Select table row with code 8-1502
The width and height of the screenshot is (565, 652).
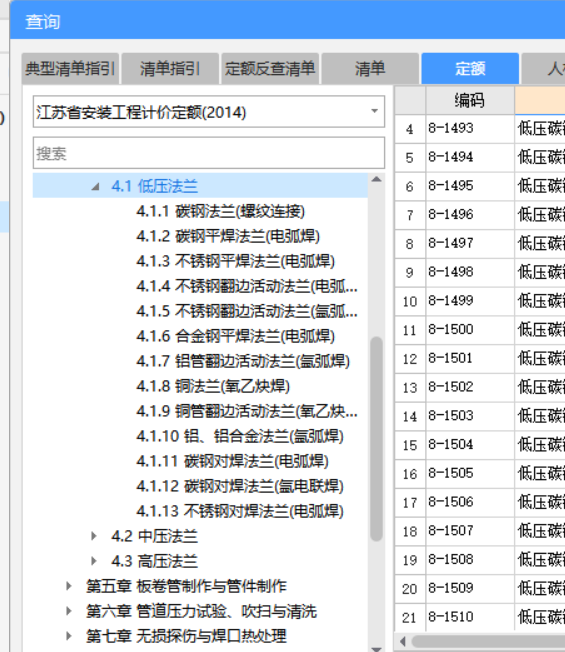pos(480,388)
